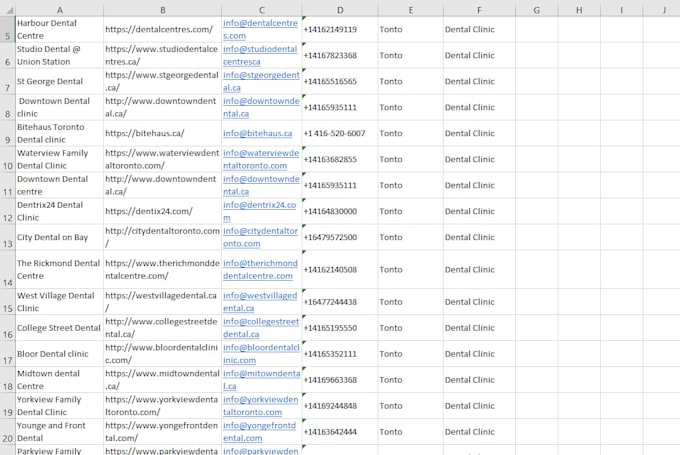The image size is (680, 455).
Task: Select phone cell +1 416-520-6007
Action: (x=340, y=134)
